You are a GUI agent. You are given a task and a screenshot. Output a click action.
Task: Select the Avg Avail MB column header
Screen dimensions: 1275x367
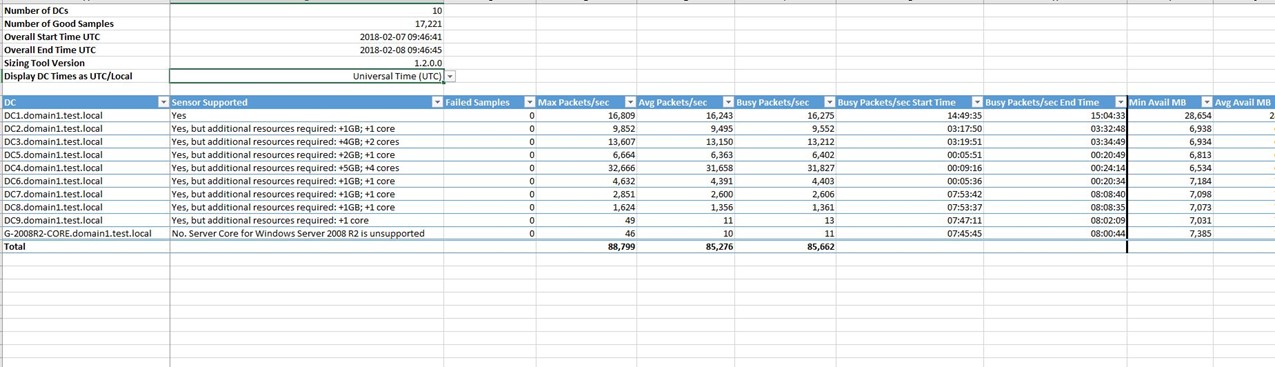pos(1243,102)
